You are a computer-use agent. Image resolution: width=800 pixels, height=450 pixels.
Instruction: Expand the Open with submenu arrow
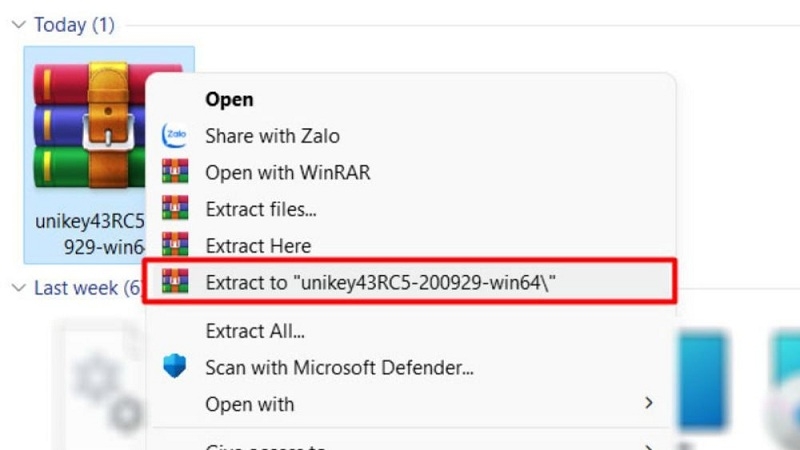pyautogui.click(x=649, y=403)
